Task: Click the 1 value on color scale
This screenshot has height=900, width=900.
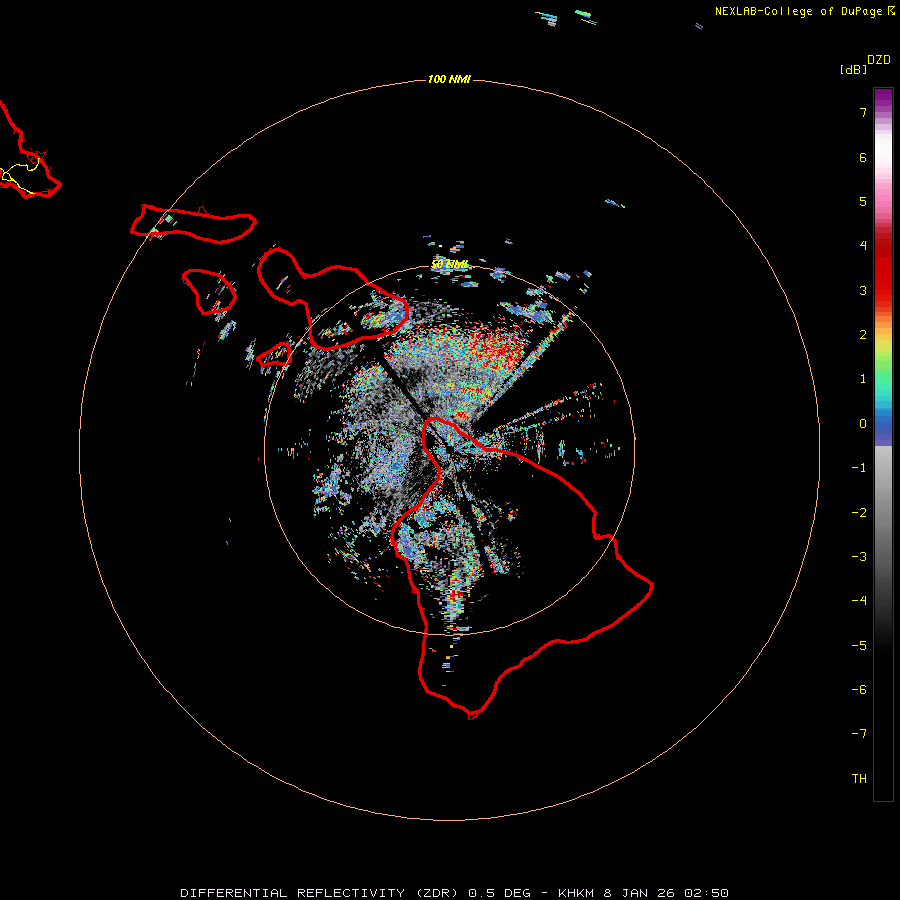Action: pyautogui.click(x=863, y=379)
